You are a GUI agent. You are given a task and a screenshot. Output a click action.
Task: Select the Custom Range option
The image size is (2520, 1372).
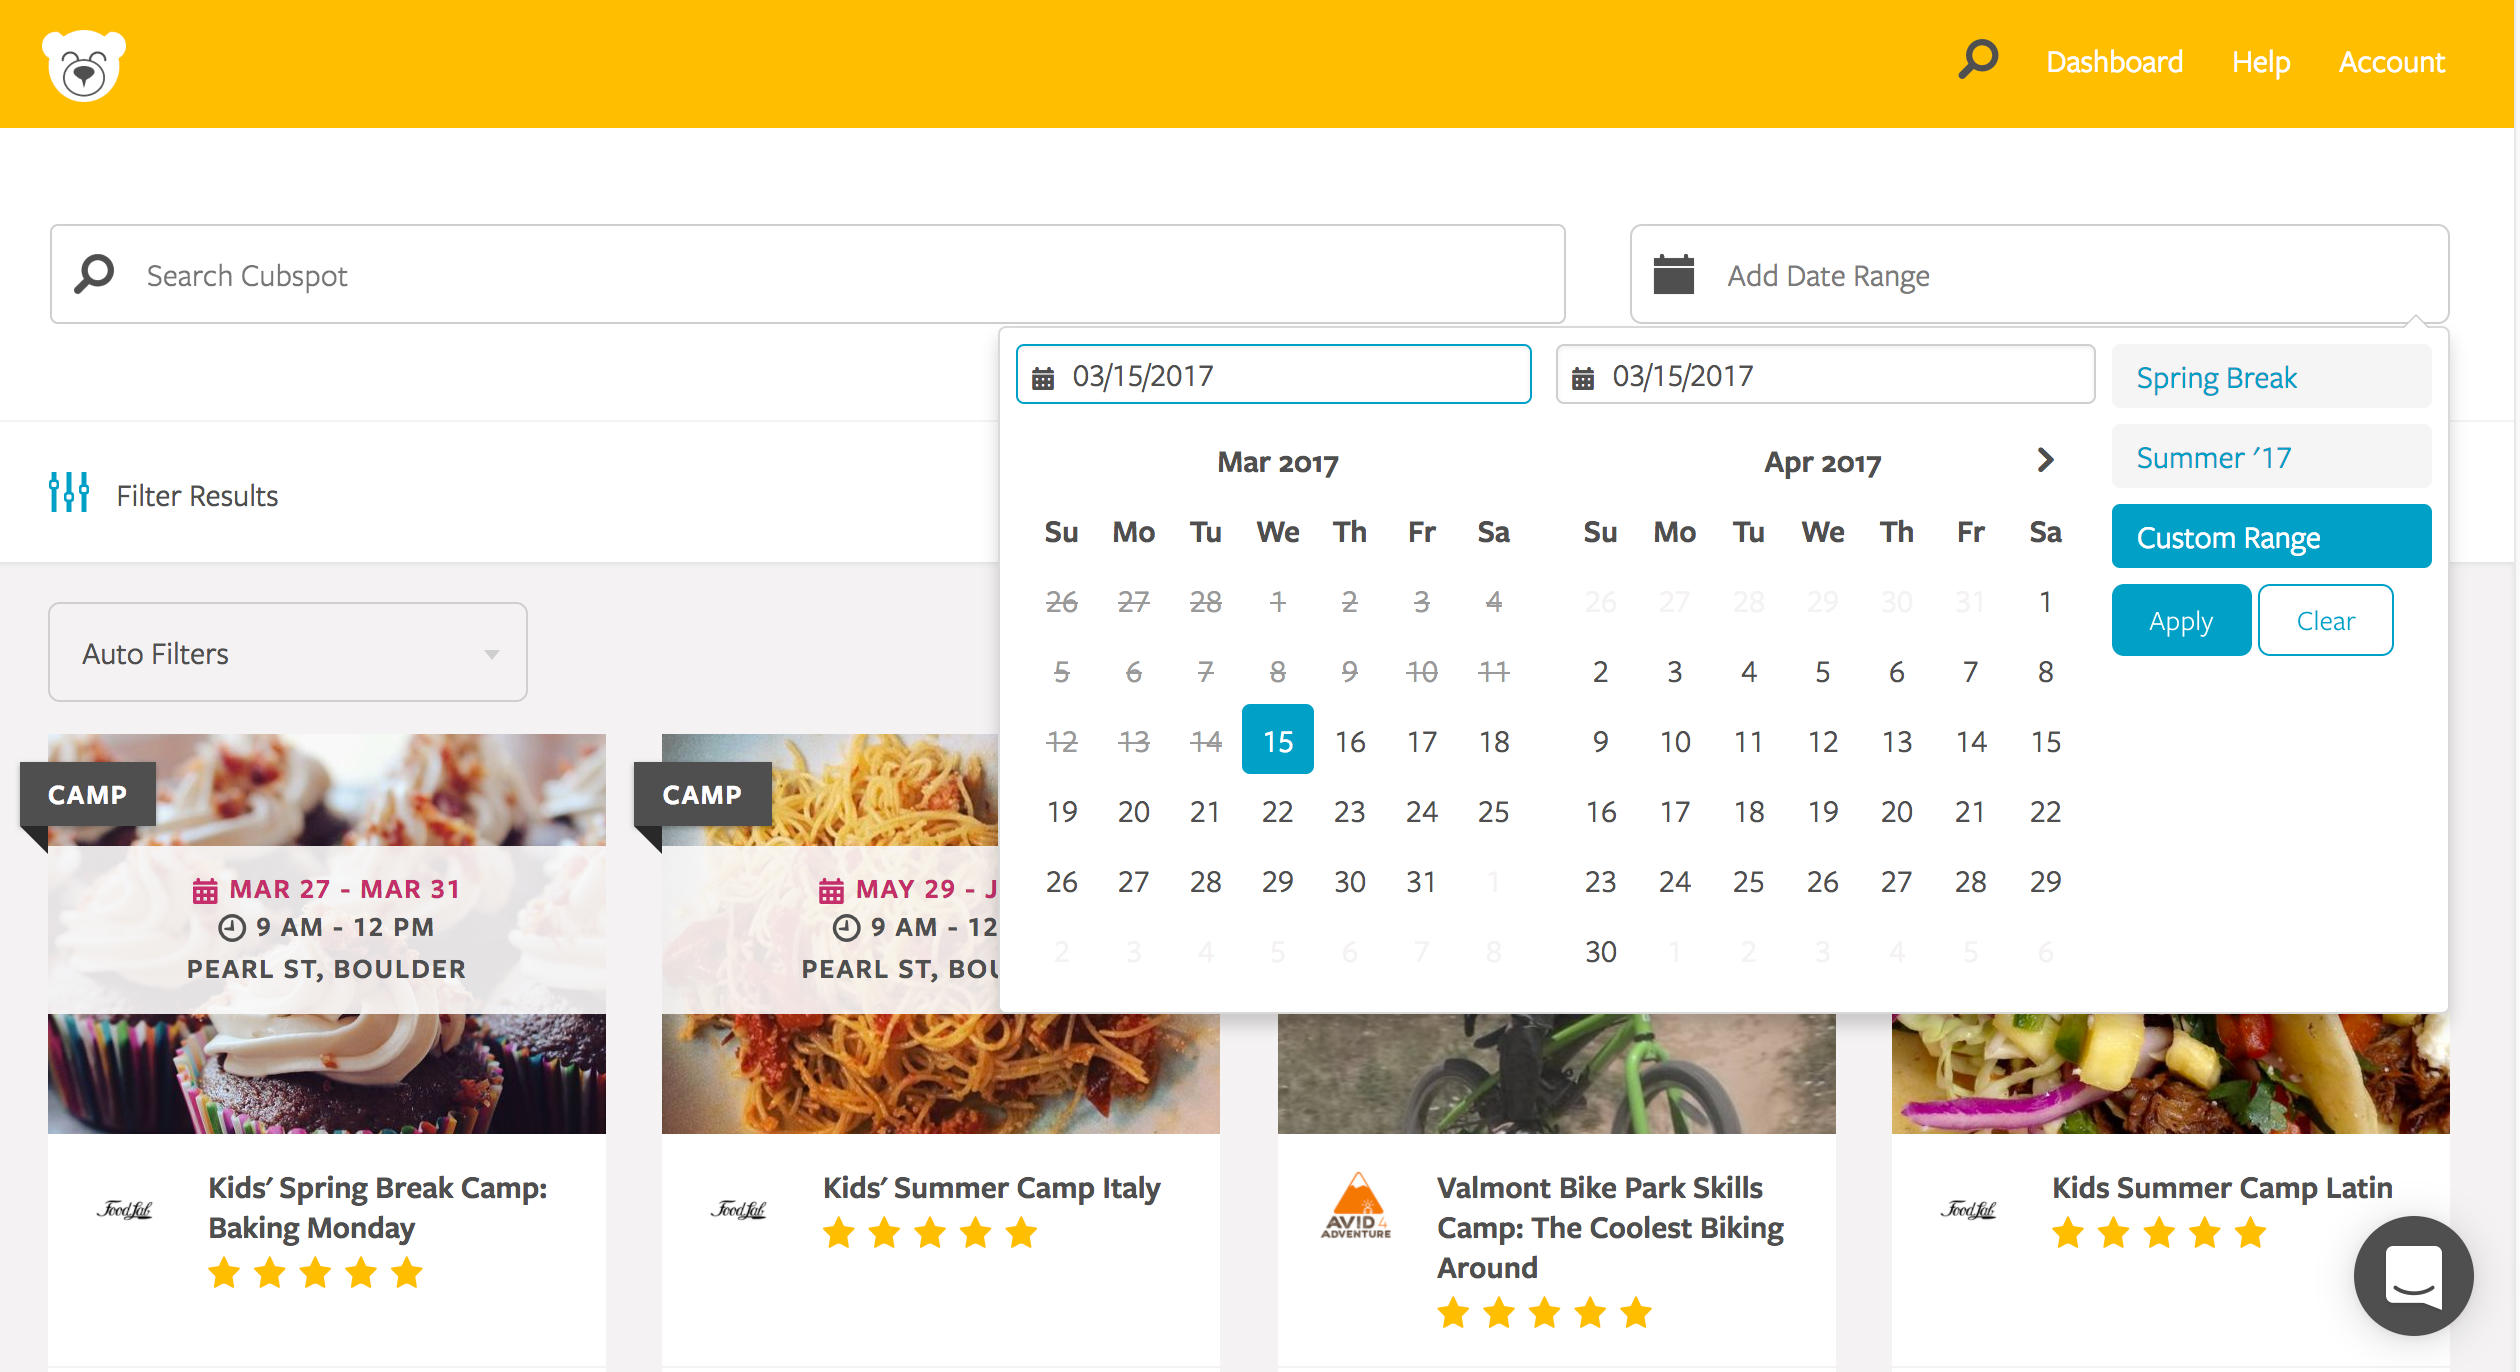pos(2270,537)
